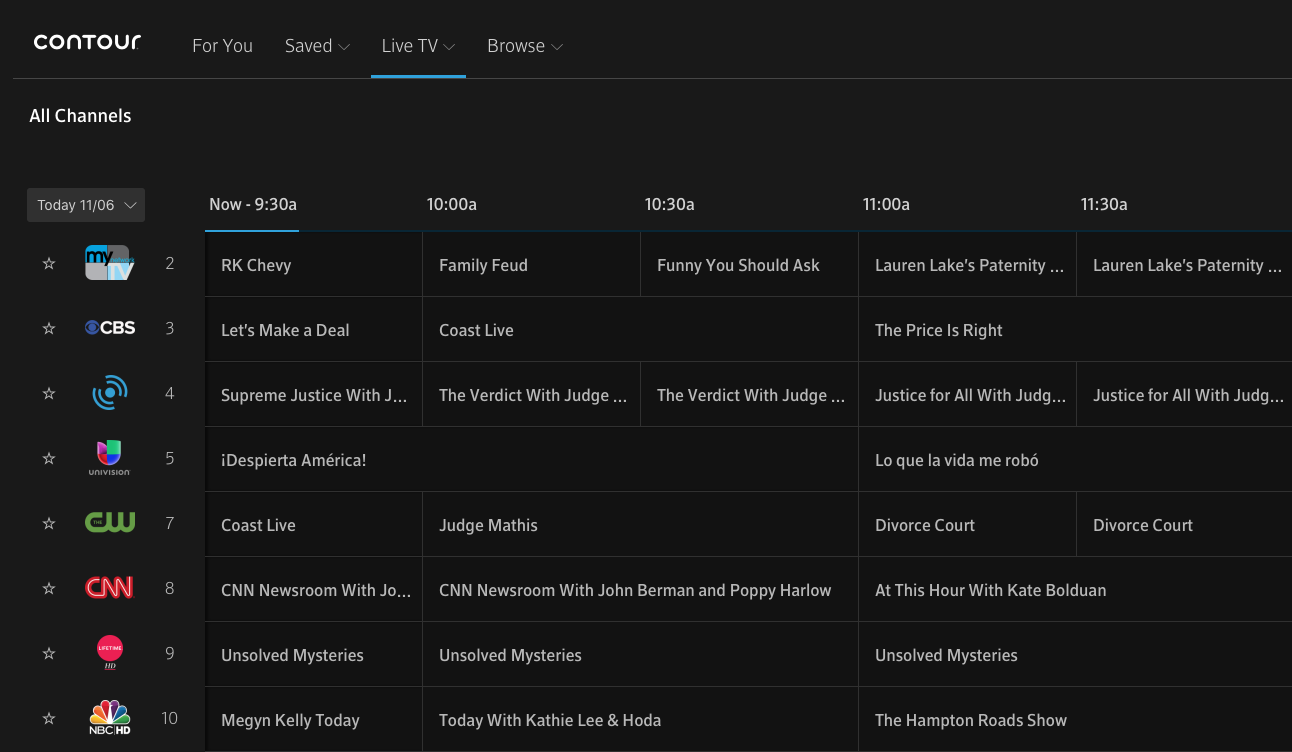The height and width of the screenshot is (752, 1292).
Task: Open The Hampton Roads Show
Action: pos(1076,720)
